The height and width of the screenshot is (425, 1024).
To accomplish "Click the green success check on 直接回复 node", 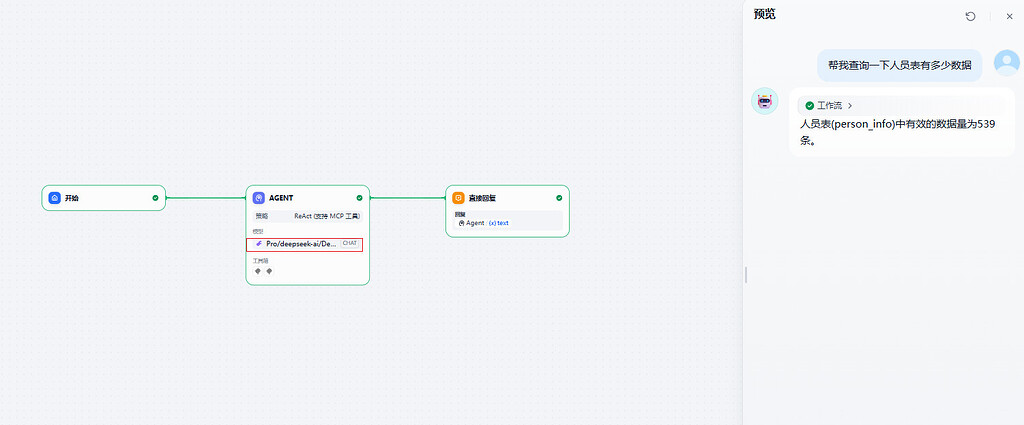I will point(559,198).
